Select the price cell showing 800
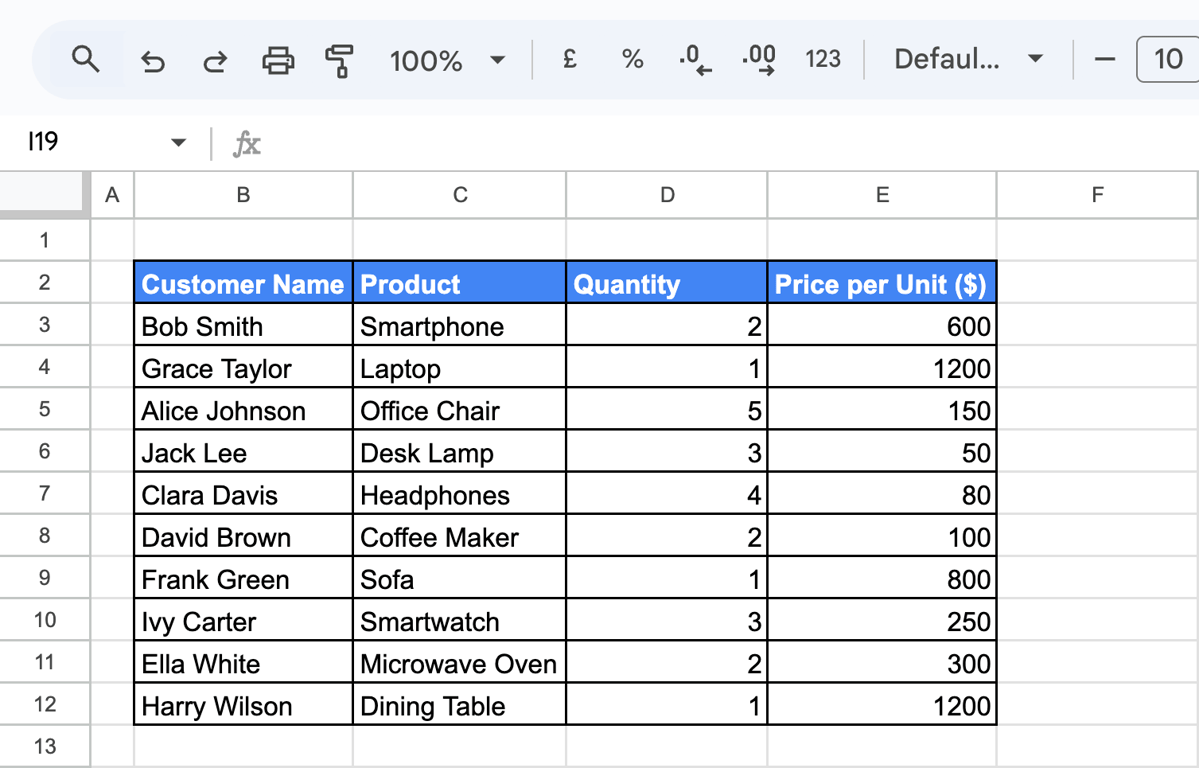 (882, 578)
